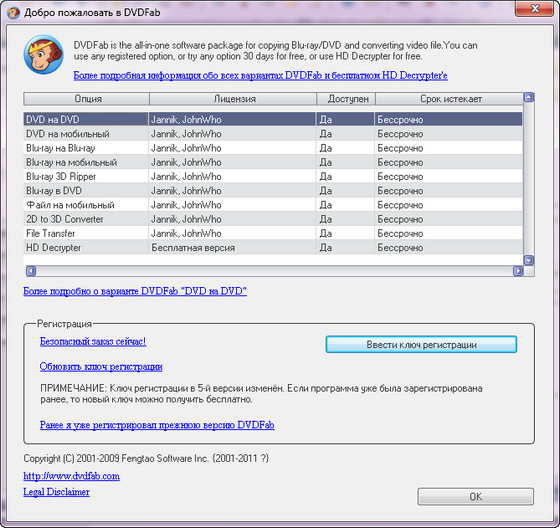
Task: Select the "Blu-ray 3D Ripper" row
Action: 273,176
